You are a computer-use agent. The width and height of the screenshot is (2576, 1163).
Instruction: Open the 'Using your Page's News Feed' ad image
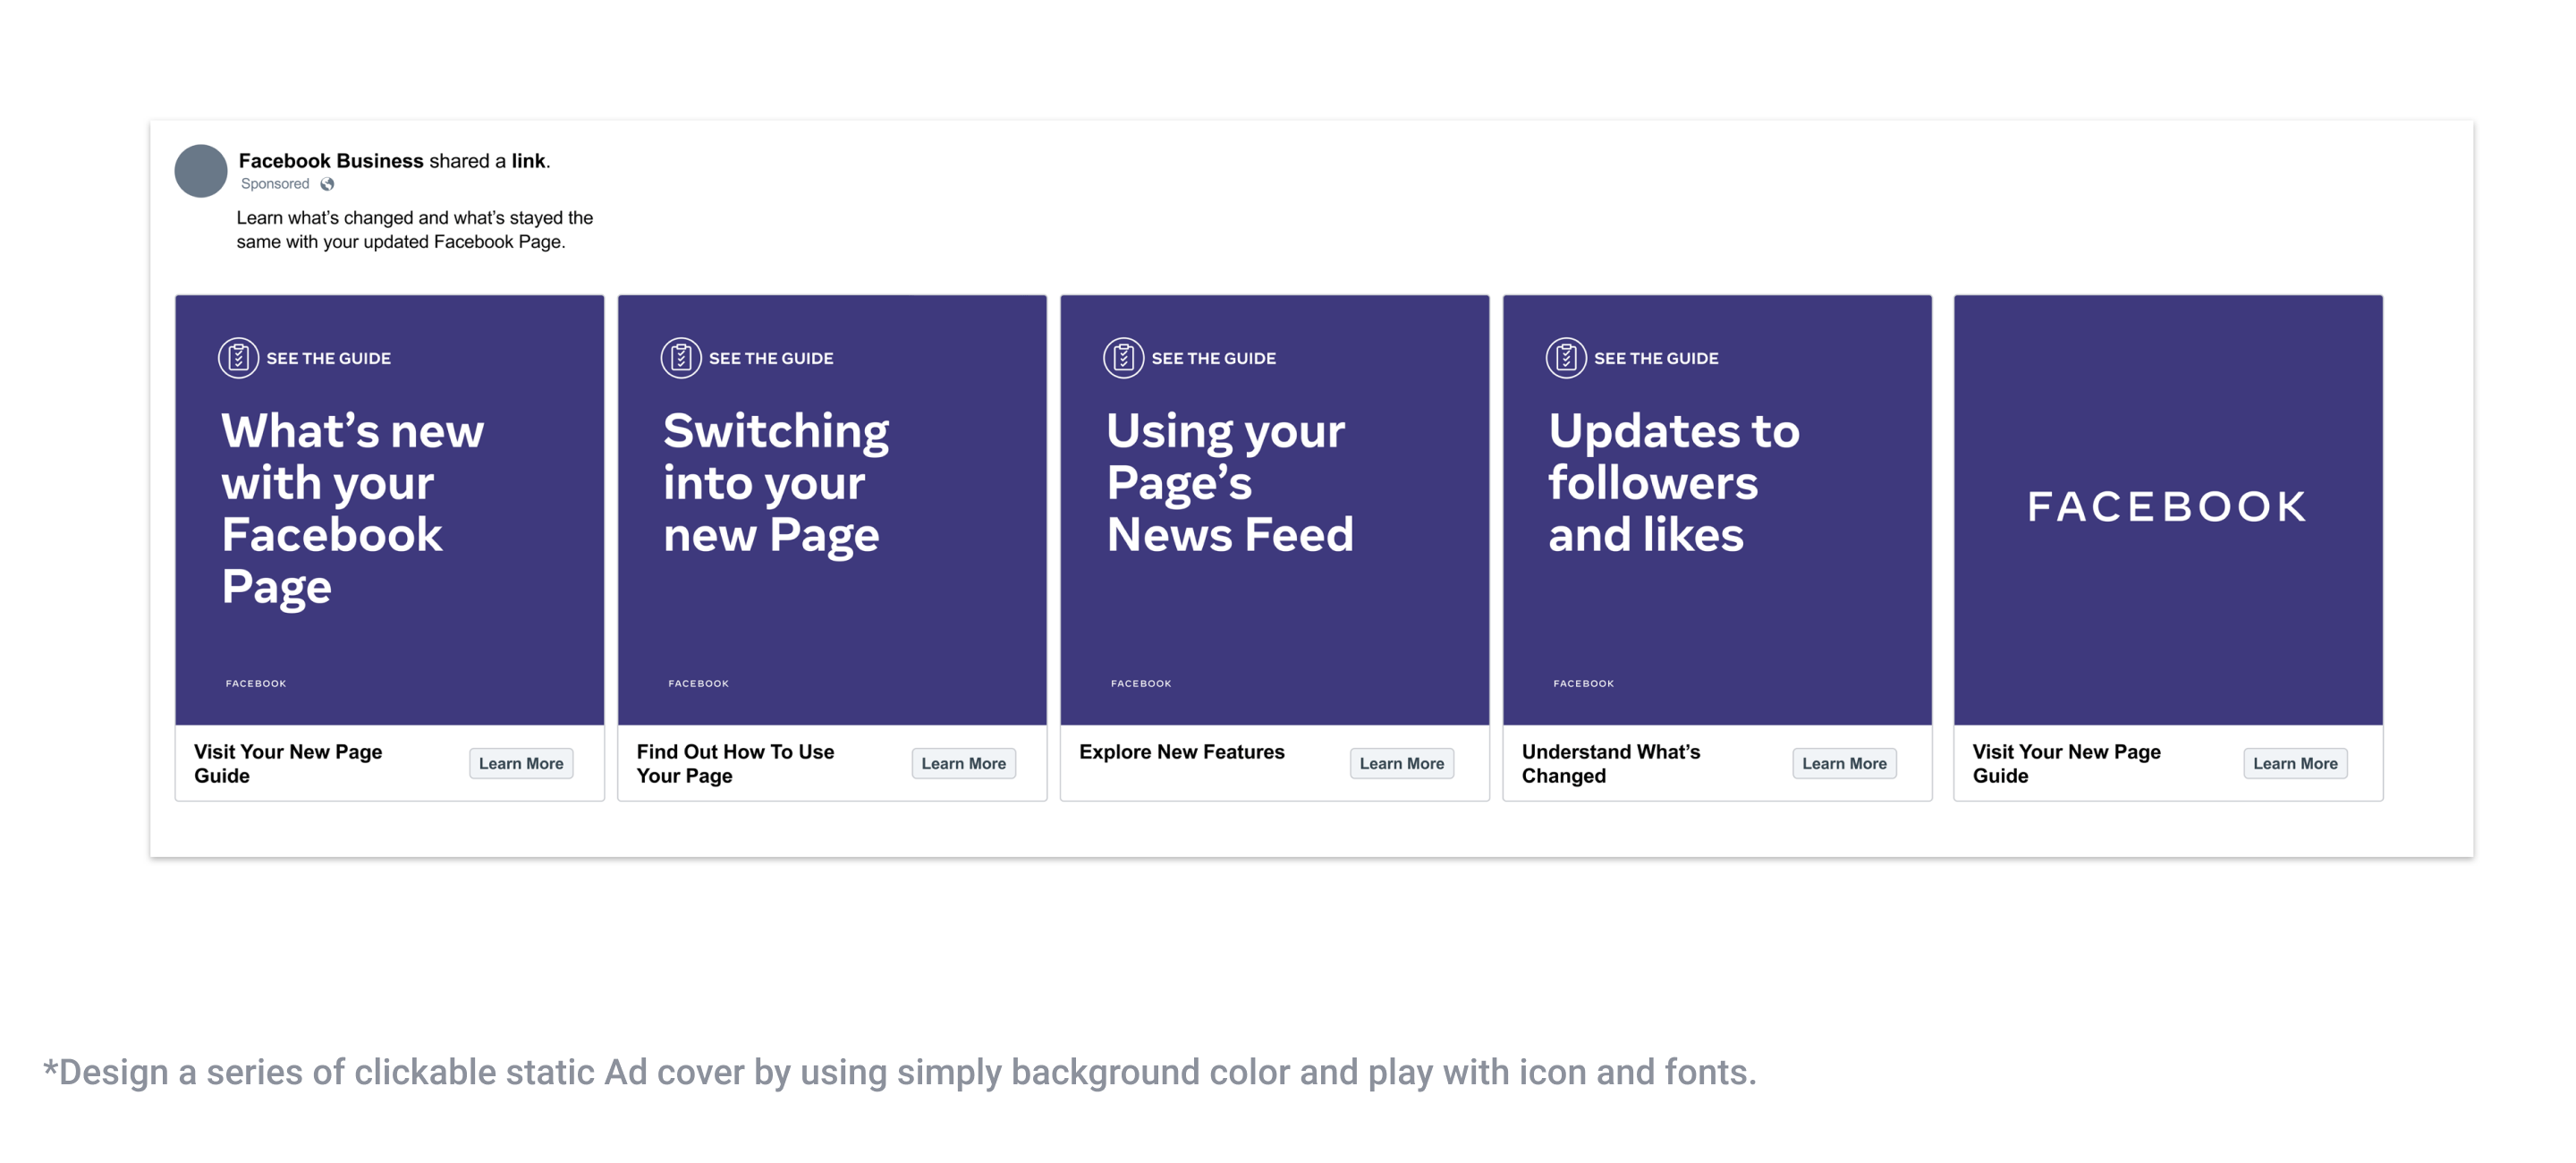tap(1275, 510)
